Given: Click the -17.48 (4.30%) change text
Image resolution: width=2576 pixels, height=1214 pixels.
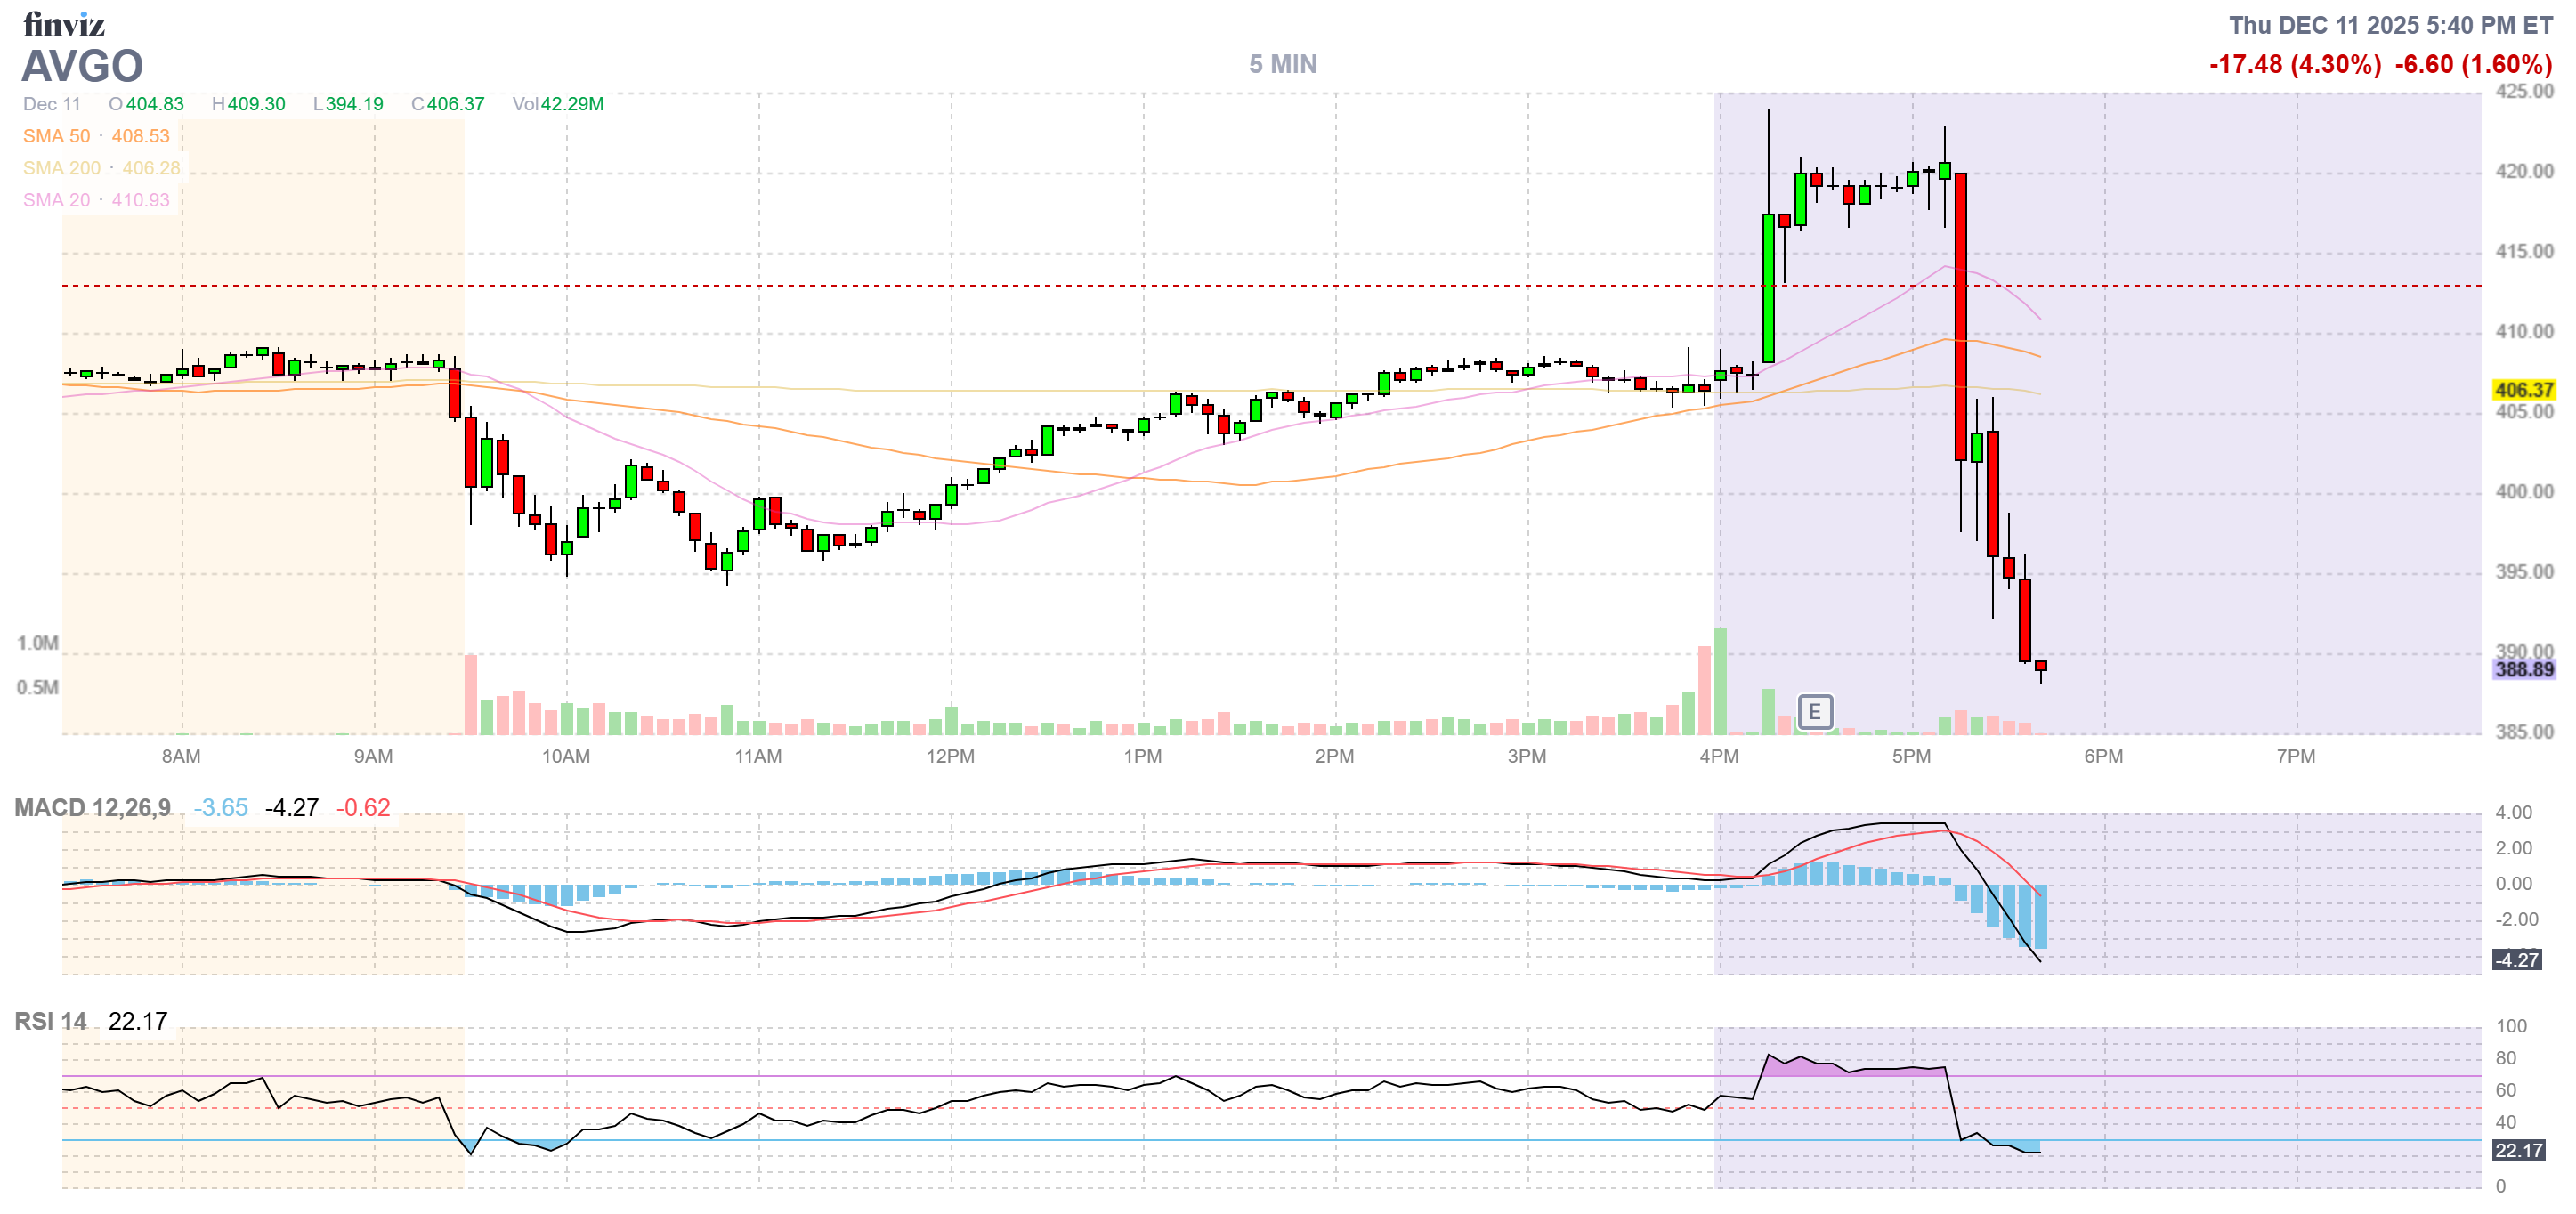Looking at the screenshot, I should pyautogui.click(x=2294, y=65).
